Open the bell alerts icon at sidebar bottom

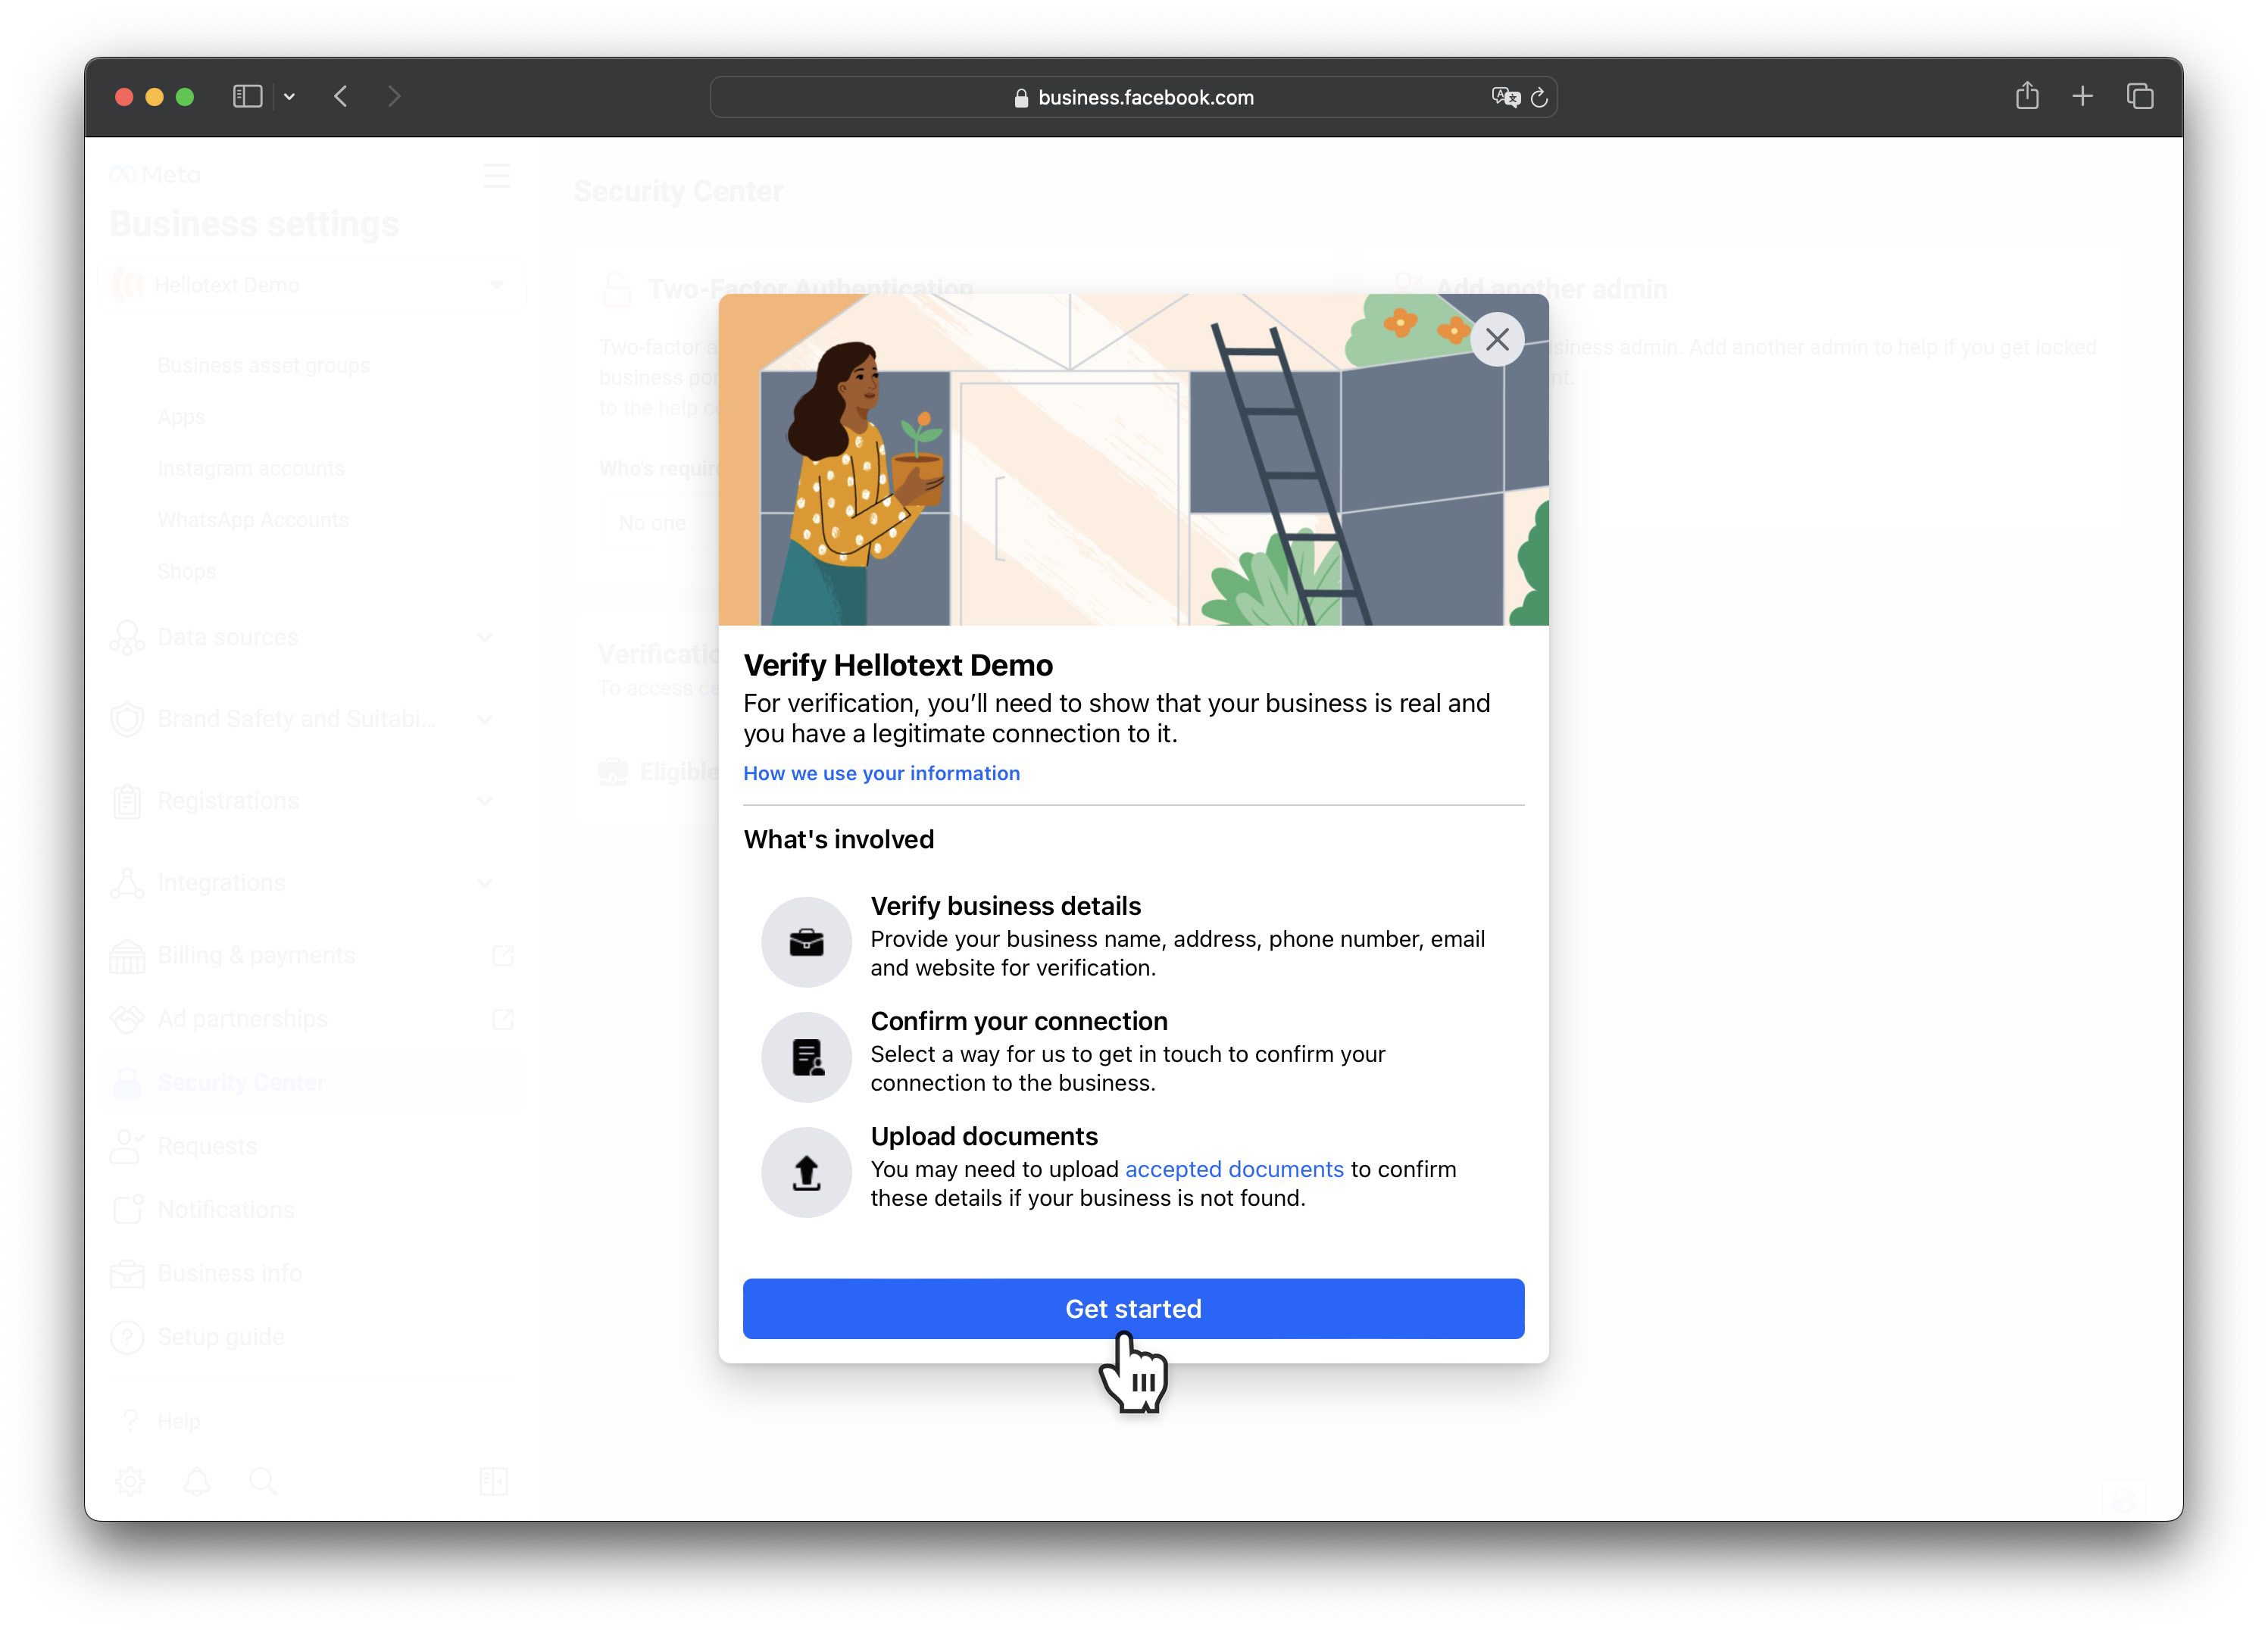pos(197,1481)
